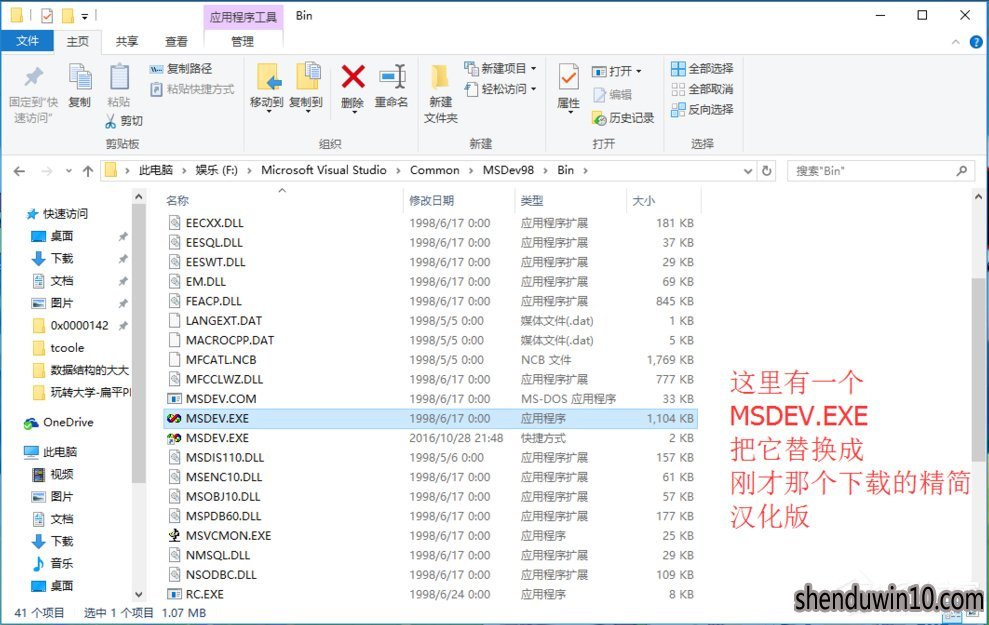Expand address bar history dropdown
The width and height of the screenshot is (989, 625).
click(x=747, y=171)
